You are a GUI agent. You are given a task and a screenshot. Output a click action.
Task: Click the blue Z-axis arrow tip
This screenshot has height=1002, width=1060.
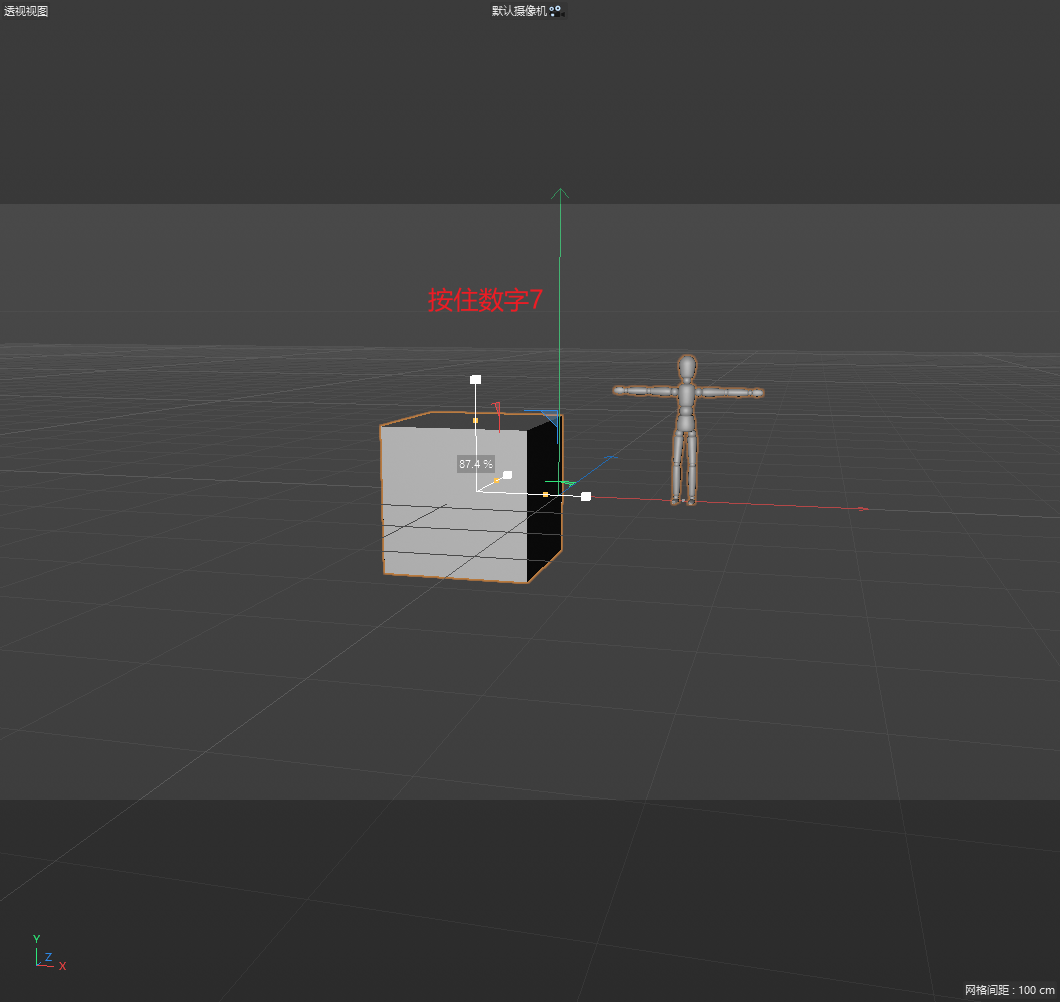click(x=611, y=457)
